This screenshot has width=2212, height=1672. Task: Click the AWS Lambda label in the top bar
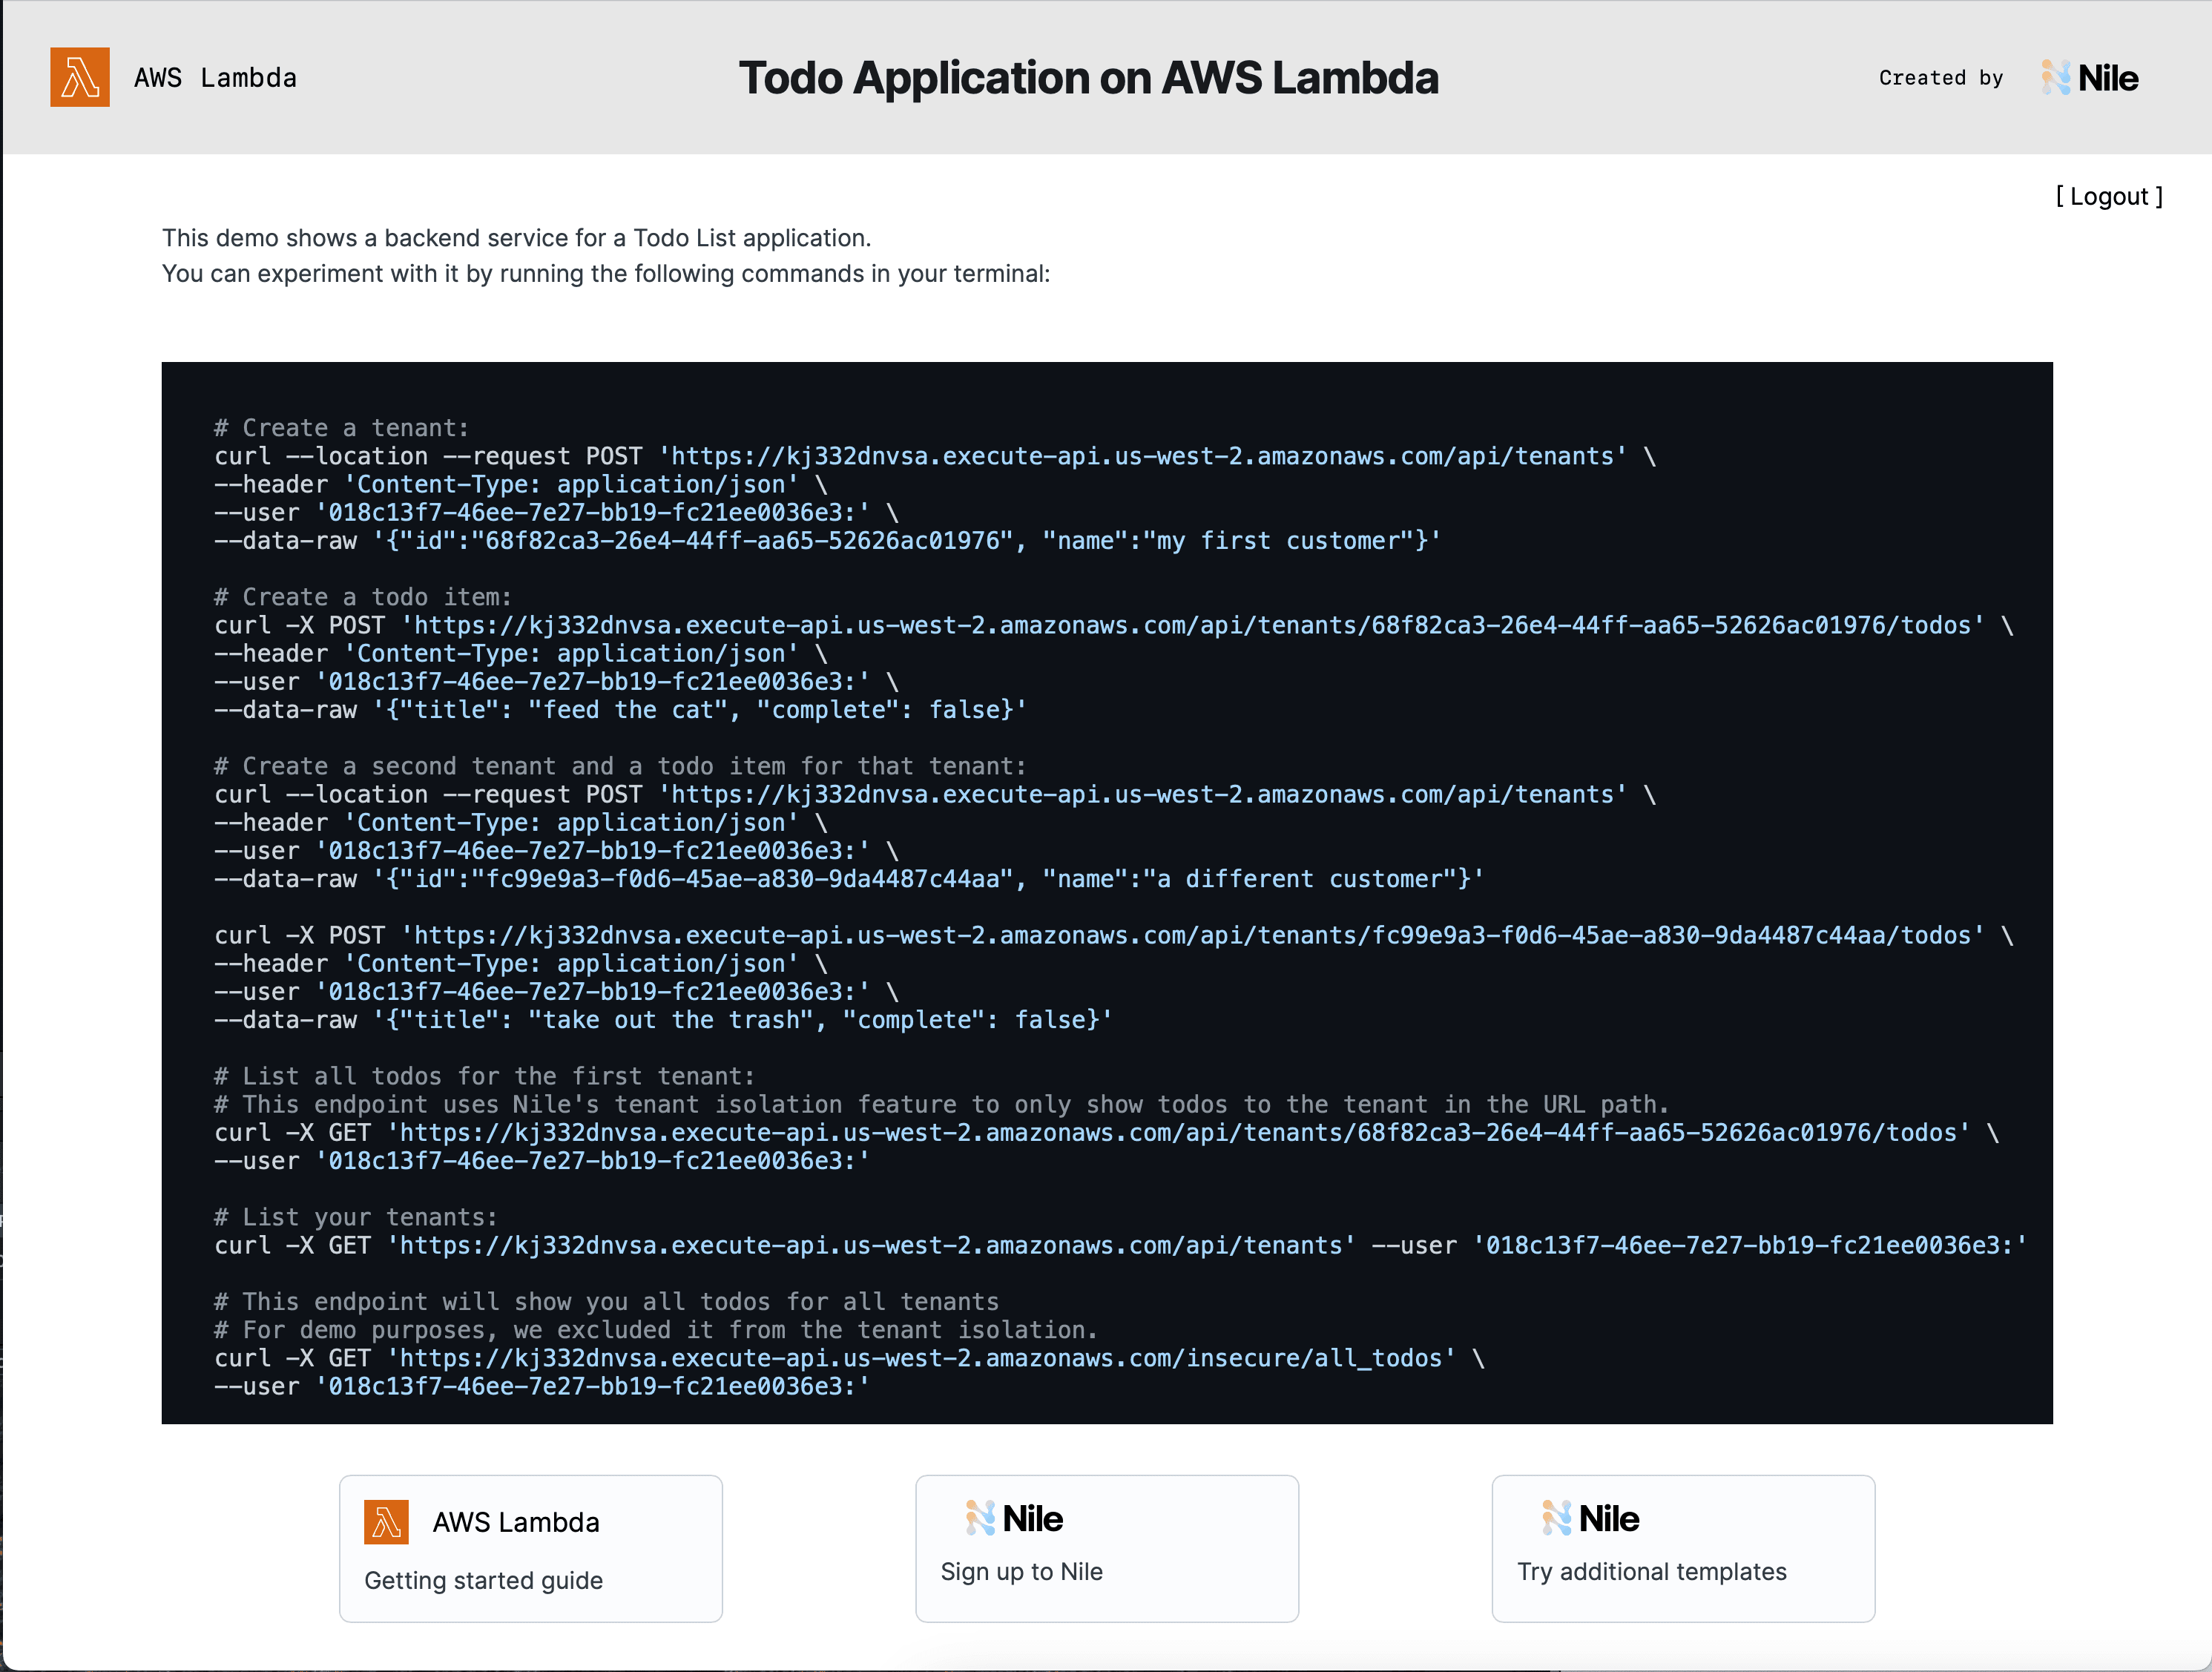tap(216, 78)
